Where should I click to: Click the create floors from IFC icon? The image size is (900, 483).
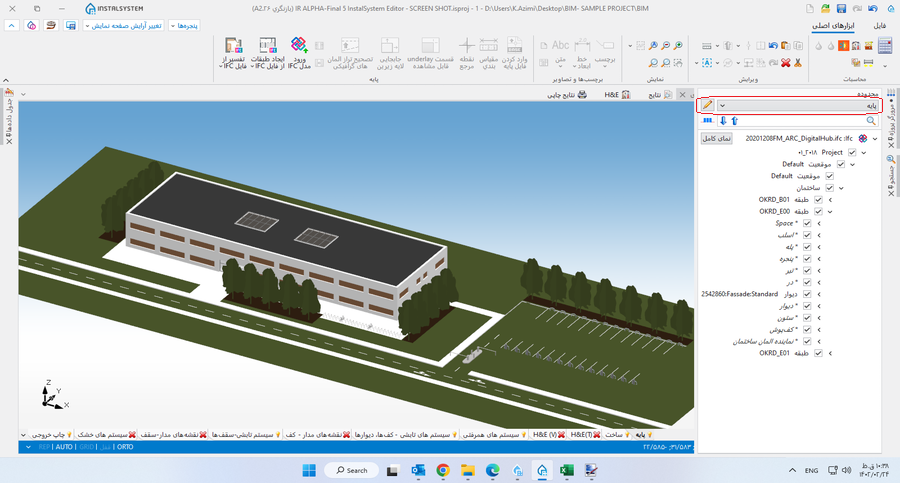[x=267, y=46]
